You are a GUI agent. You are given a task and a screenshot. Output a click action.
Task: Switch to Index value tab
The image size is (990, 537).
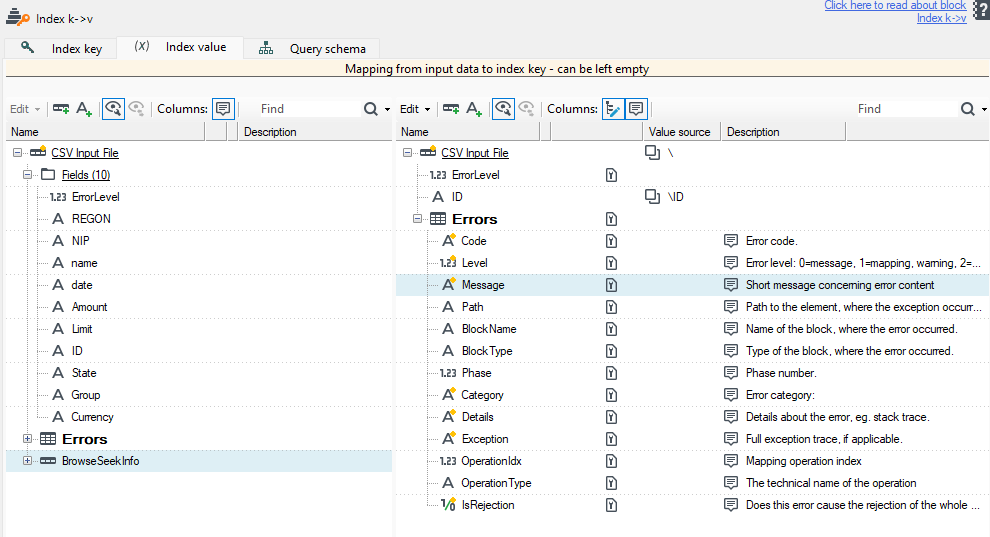[181, 47]
